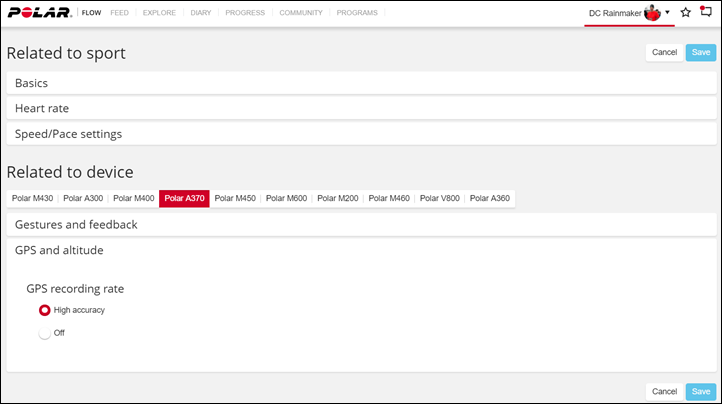Select High accuracy GPS recording rate
The width and height of the screenshot is (722, 404).
[45, 310]
